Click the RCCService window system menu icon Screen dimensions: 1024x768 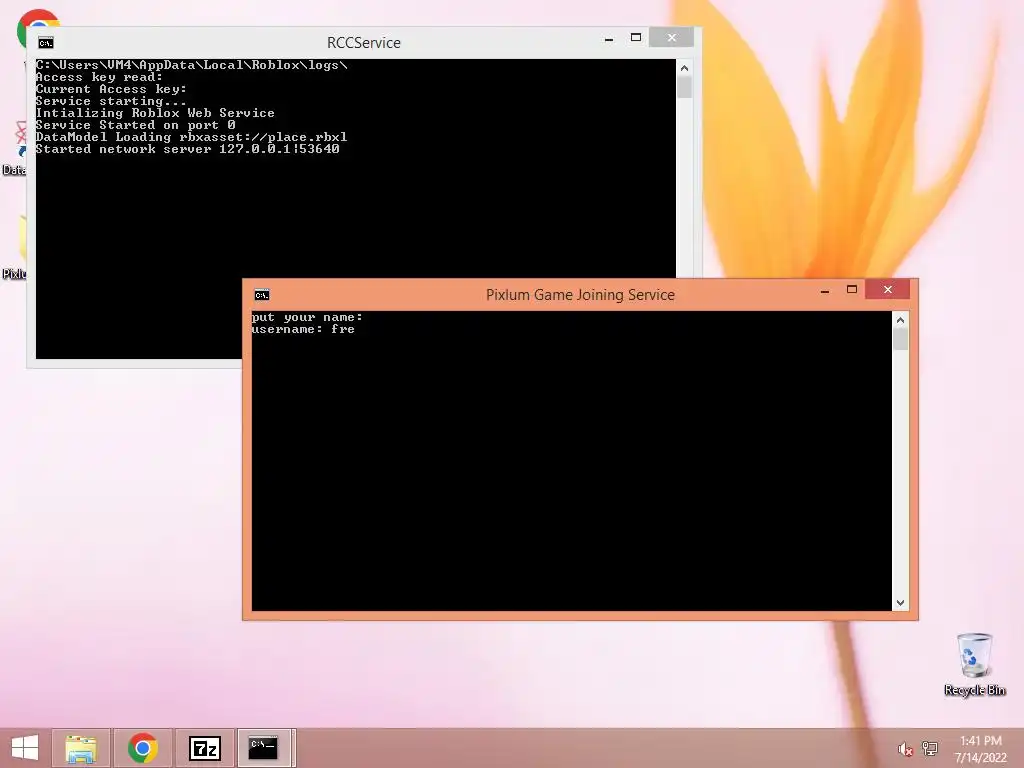[x=46, y=43]
